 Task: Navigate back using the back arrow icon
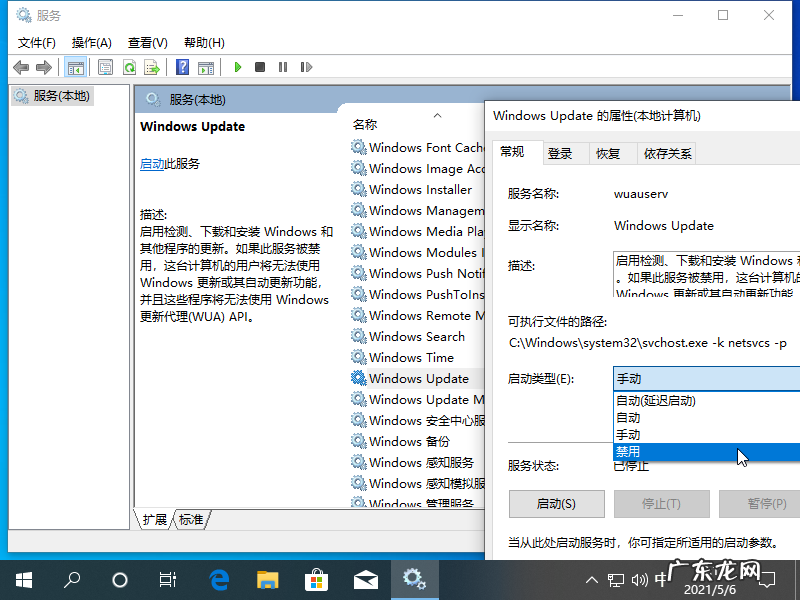click(x=21, y=67)
